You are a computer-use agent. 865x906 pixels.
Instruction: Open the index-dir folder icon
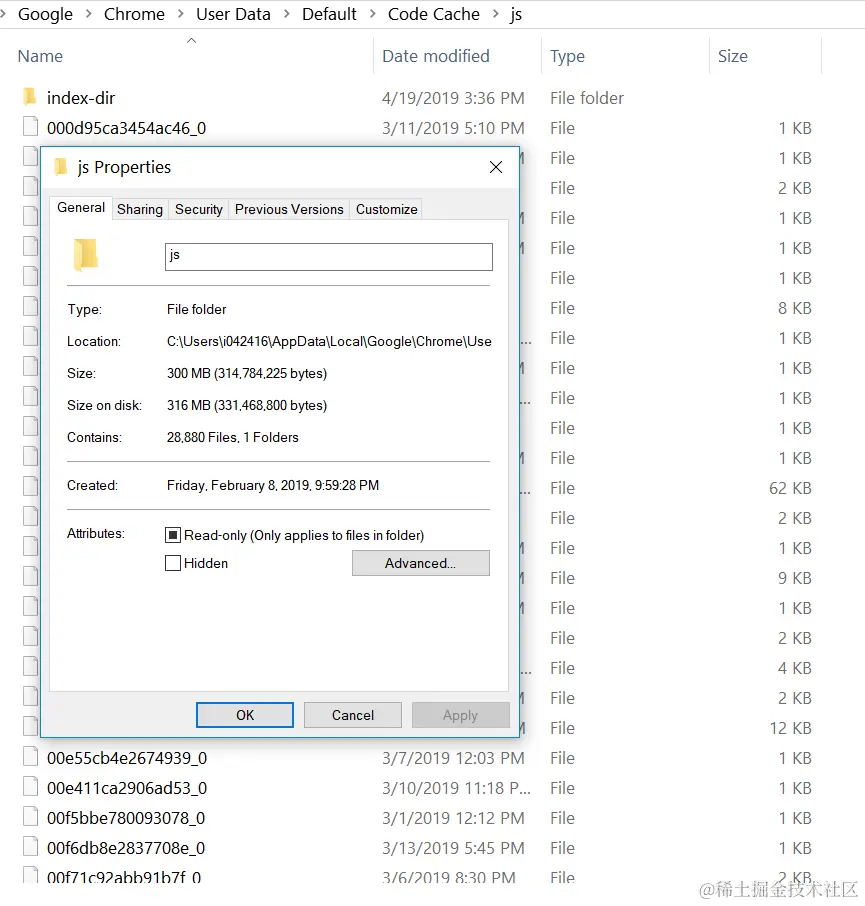click(x=31, y=97)
